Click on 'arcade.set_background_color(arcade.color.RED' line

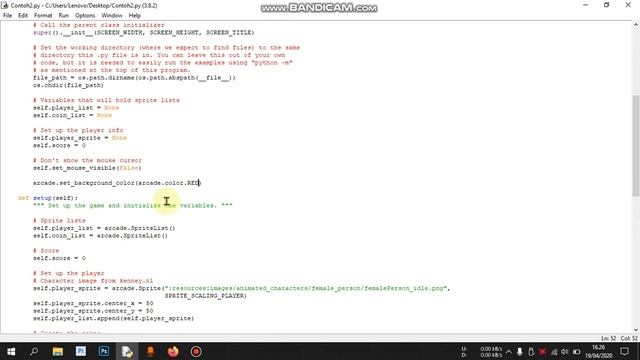pyautogui.click(x=117, y=183)
